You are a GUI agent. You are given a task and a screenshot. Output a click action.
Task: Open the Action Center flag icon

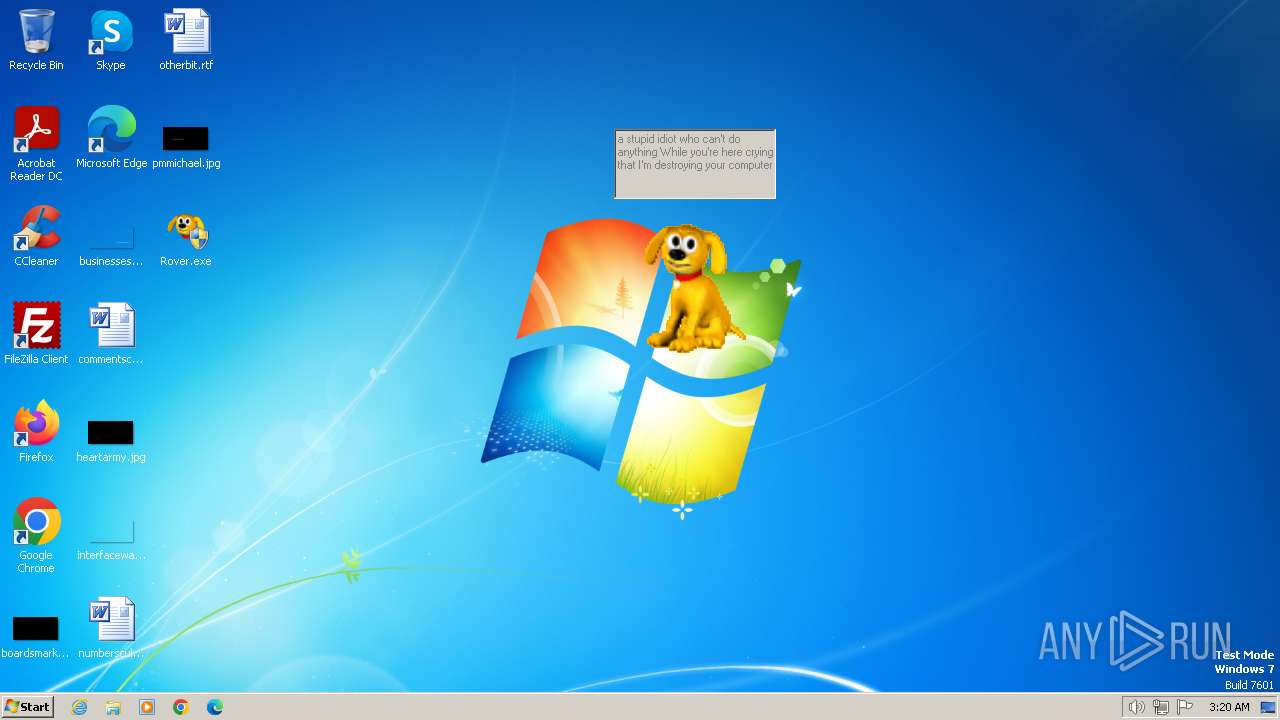pos(1185,707)
